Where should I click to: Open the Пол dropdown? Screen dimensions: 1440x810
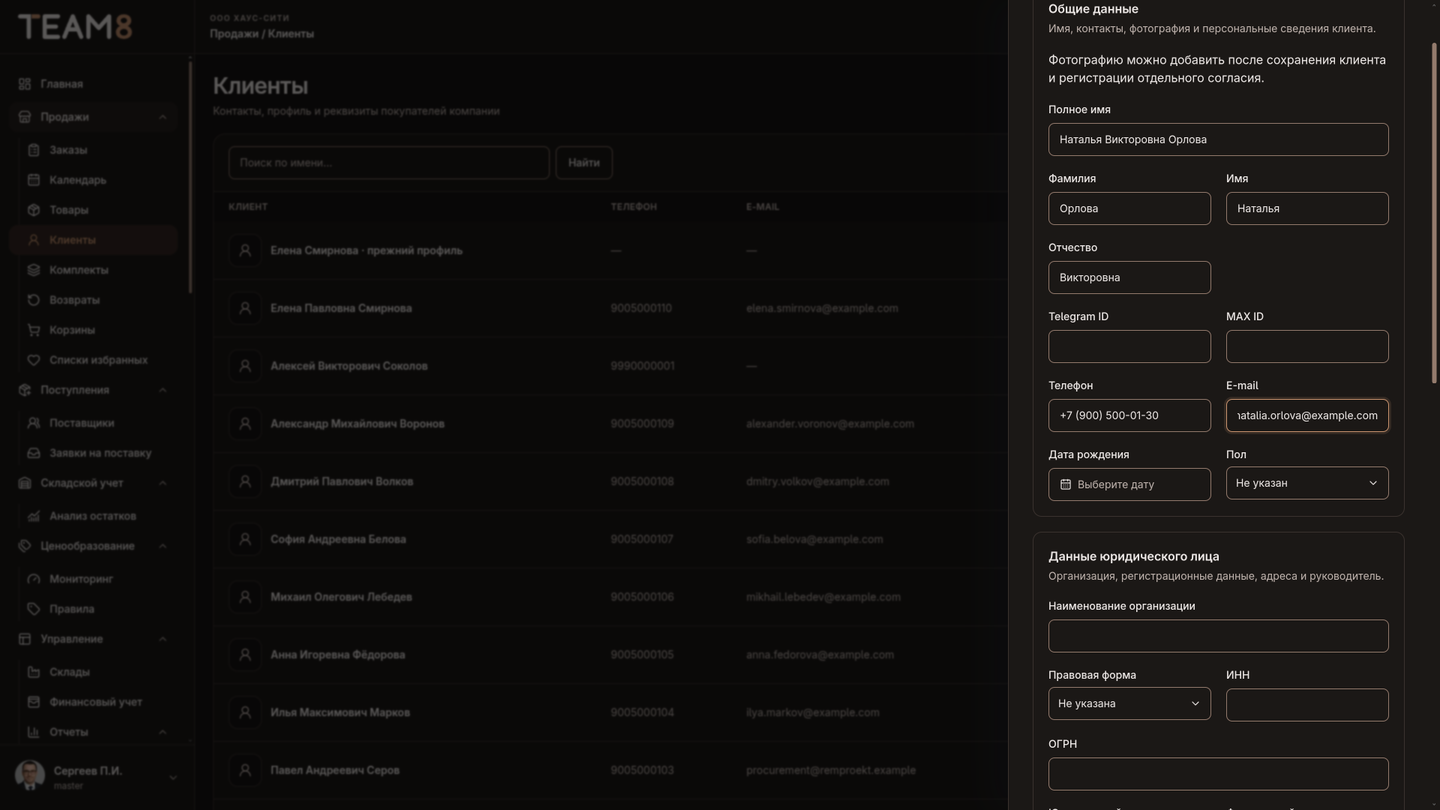point(1307,483)
